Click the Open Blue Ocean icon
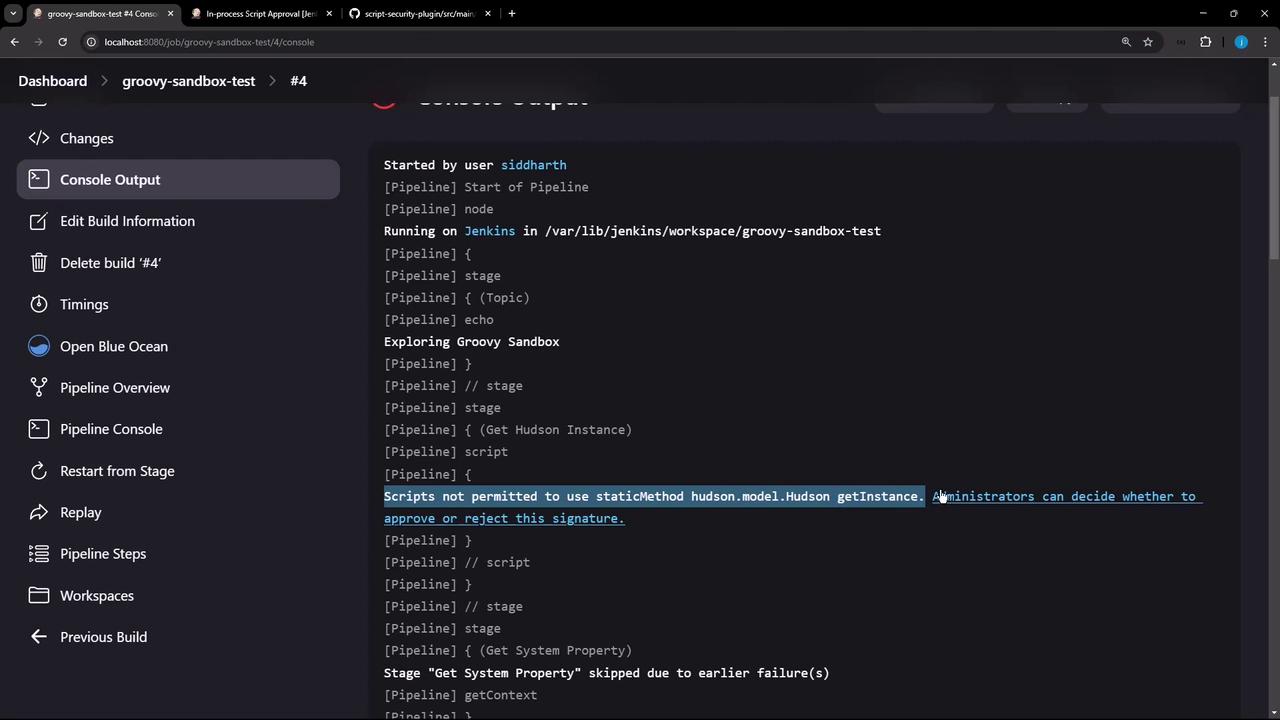This screenshot has height=720, width=1280. 39,346
